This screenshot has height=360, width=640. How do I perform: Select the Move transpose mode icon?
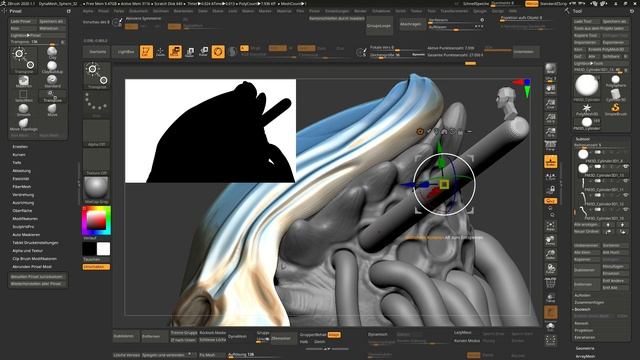coord(175,52)
